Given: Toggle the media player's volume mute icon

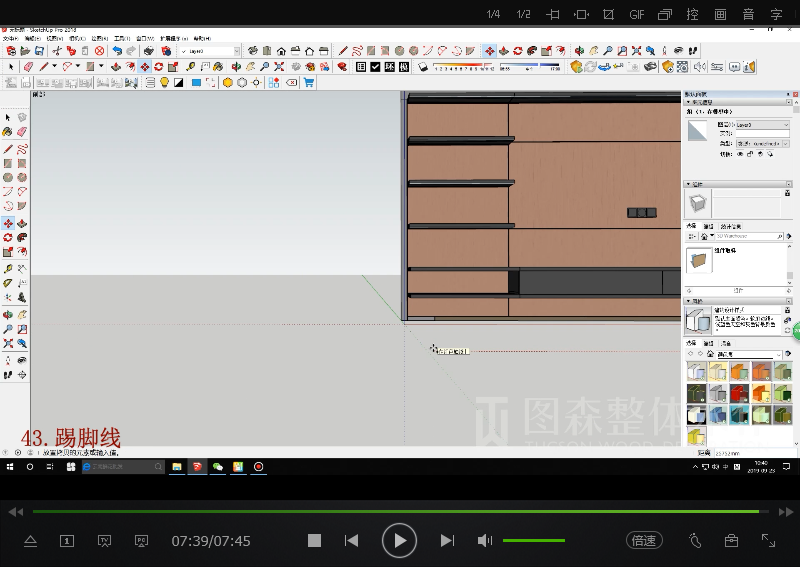Looking at the screenshot, I should point(485,541).
